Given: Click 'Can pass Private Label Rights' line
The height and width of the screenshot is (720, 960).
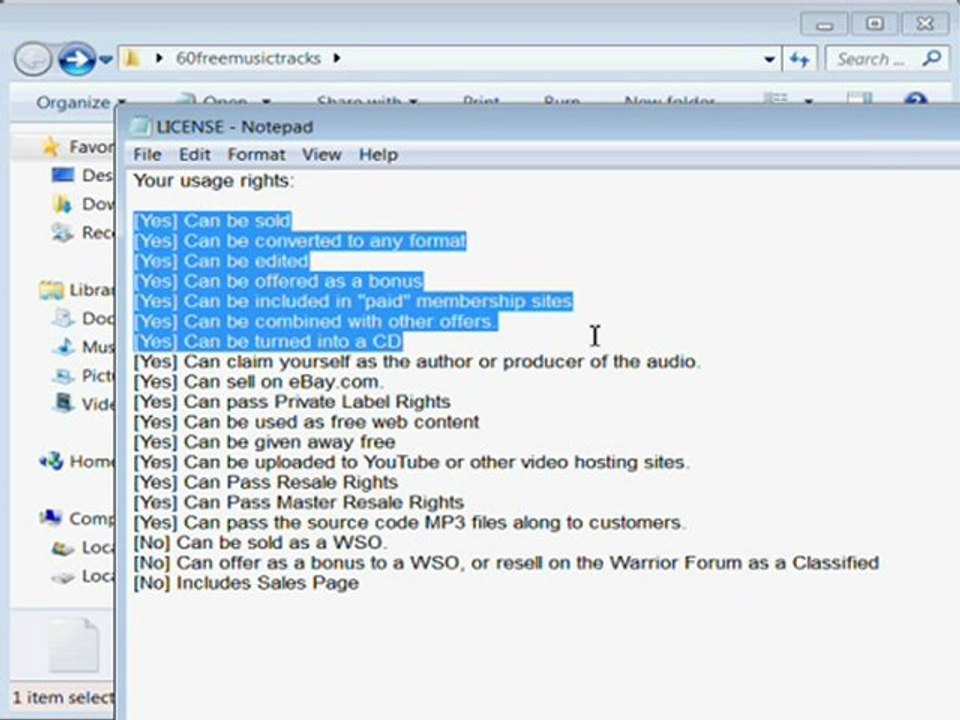Looking at the screenshot, I should pos(292,402).
